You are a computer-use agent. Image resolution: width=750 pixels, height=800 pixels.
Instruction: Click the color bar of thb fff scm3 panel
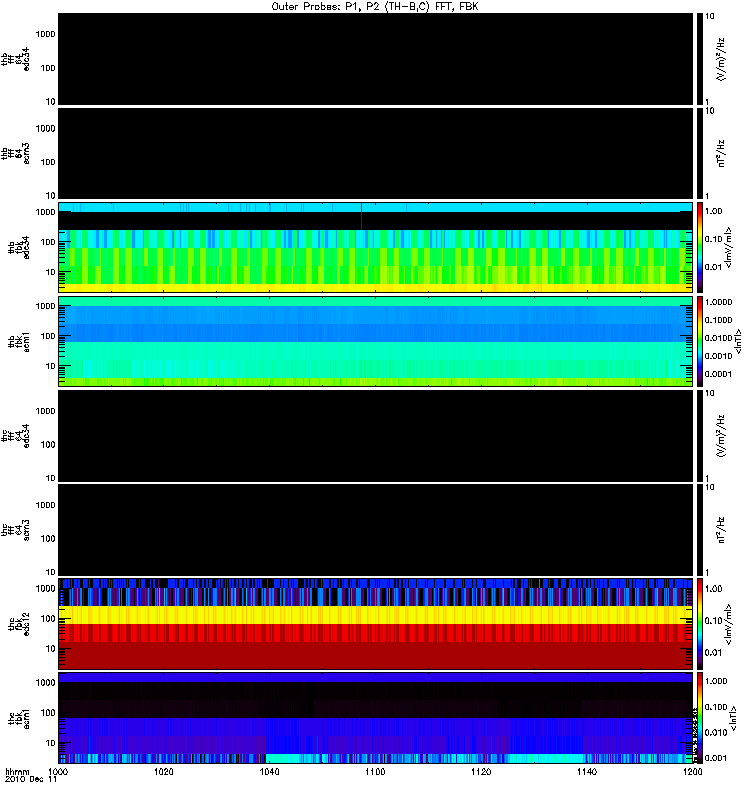pyautogui.click(x=699, y=154)
